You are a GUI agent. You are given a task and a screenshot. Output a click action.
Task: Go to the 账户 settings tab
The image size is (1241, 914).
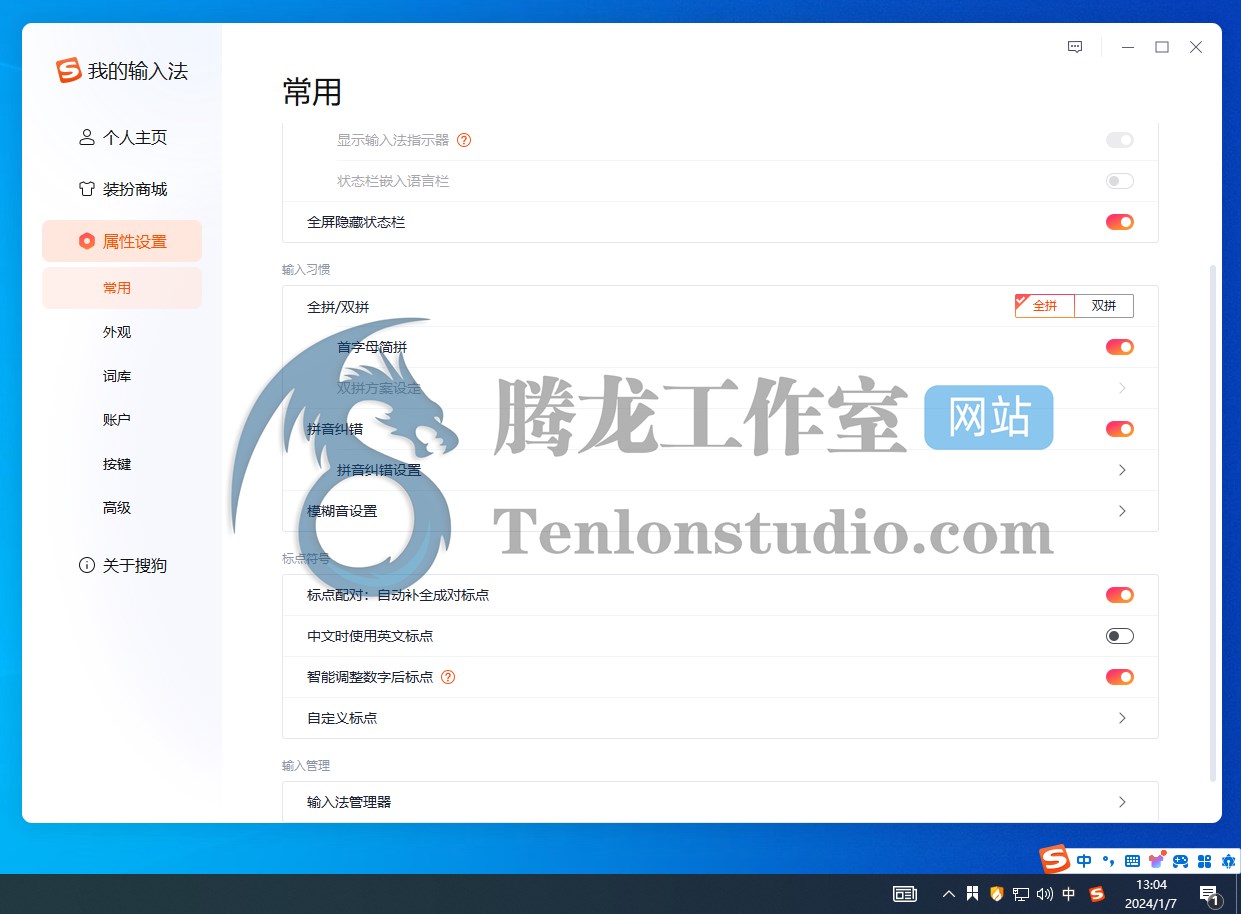pos(117,420)
